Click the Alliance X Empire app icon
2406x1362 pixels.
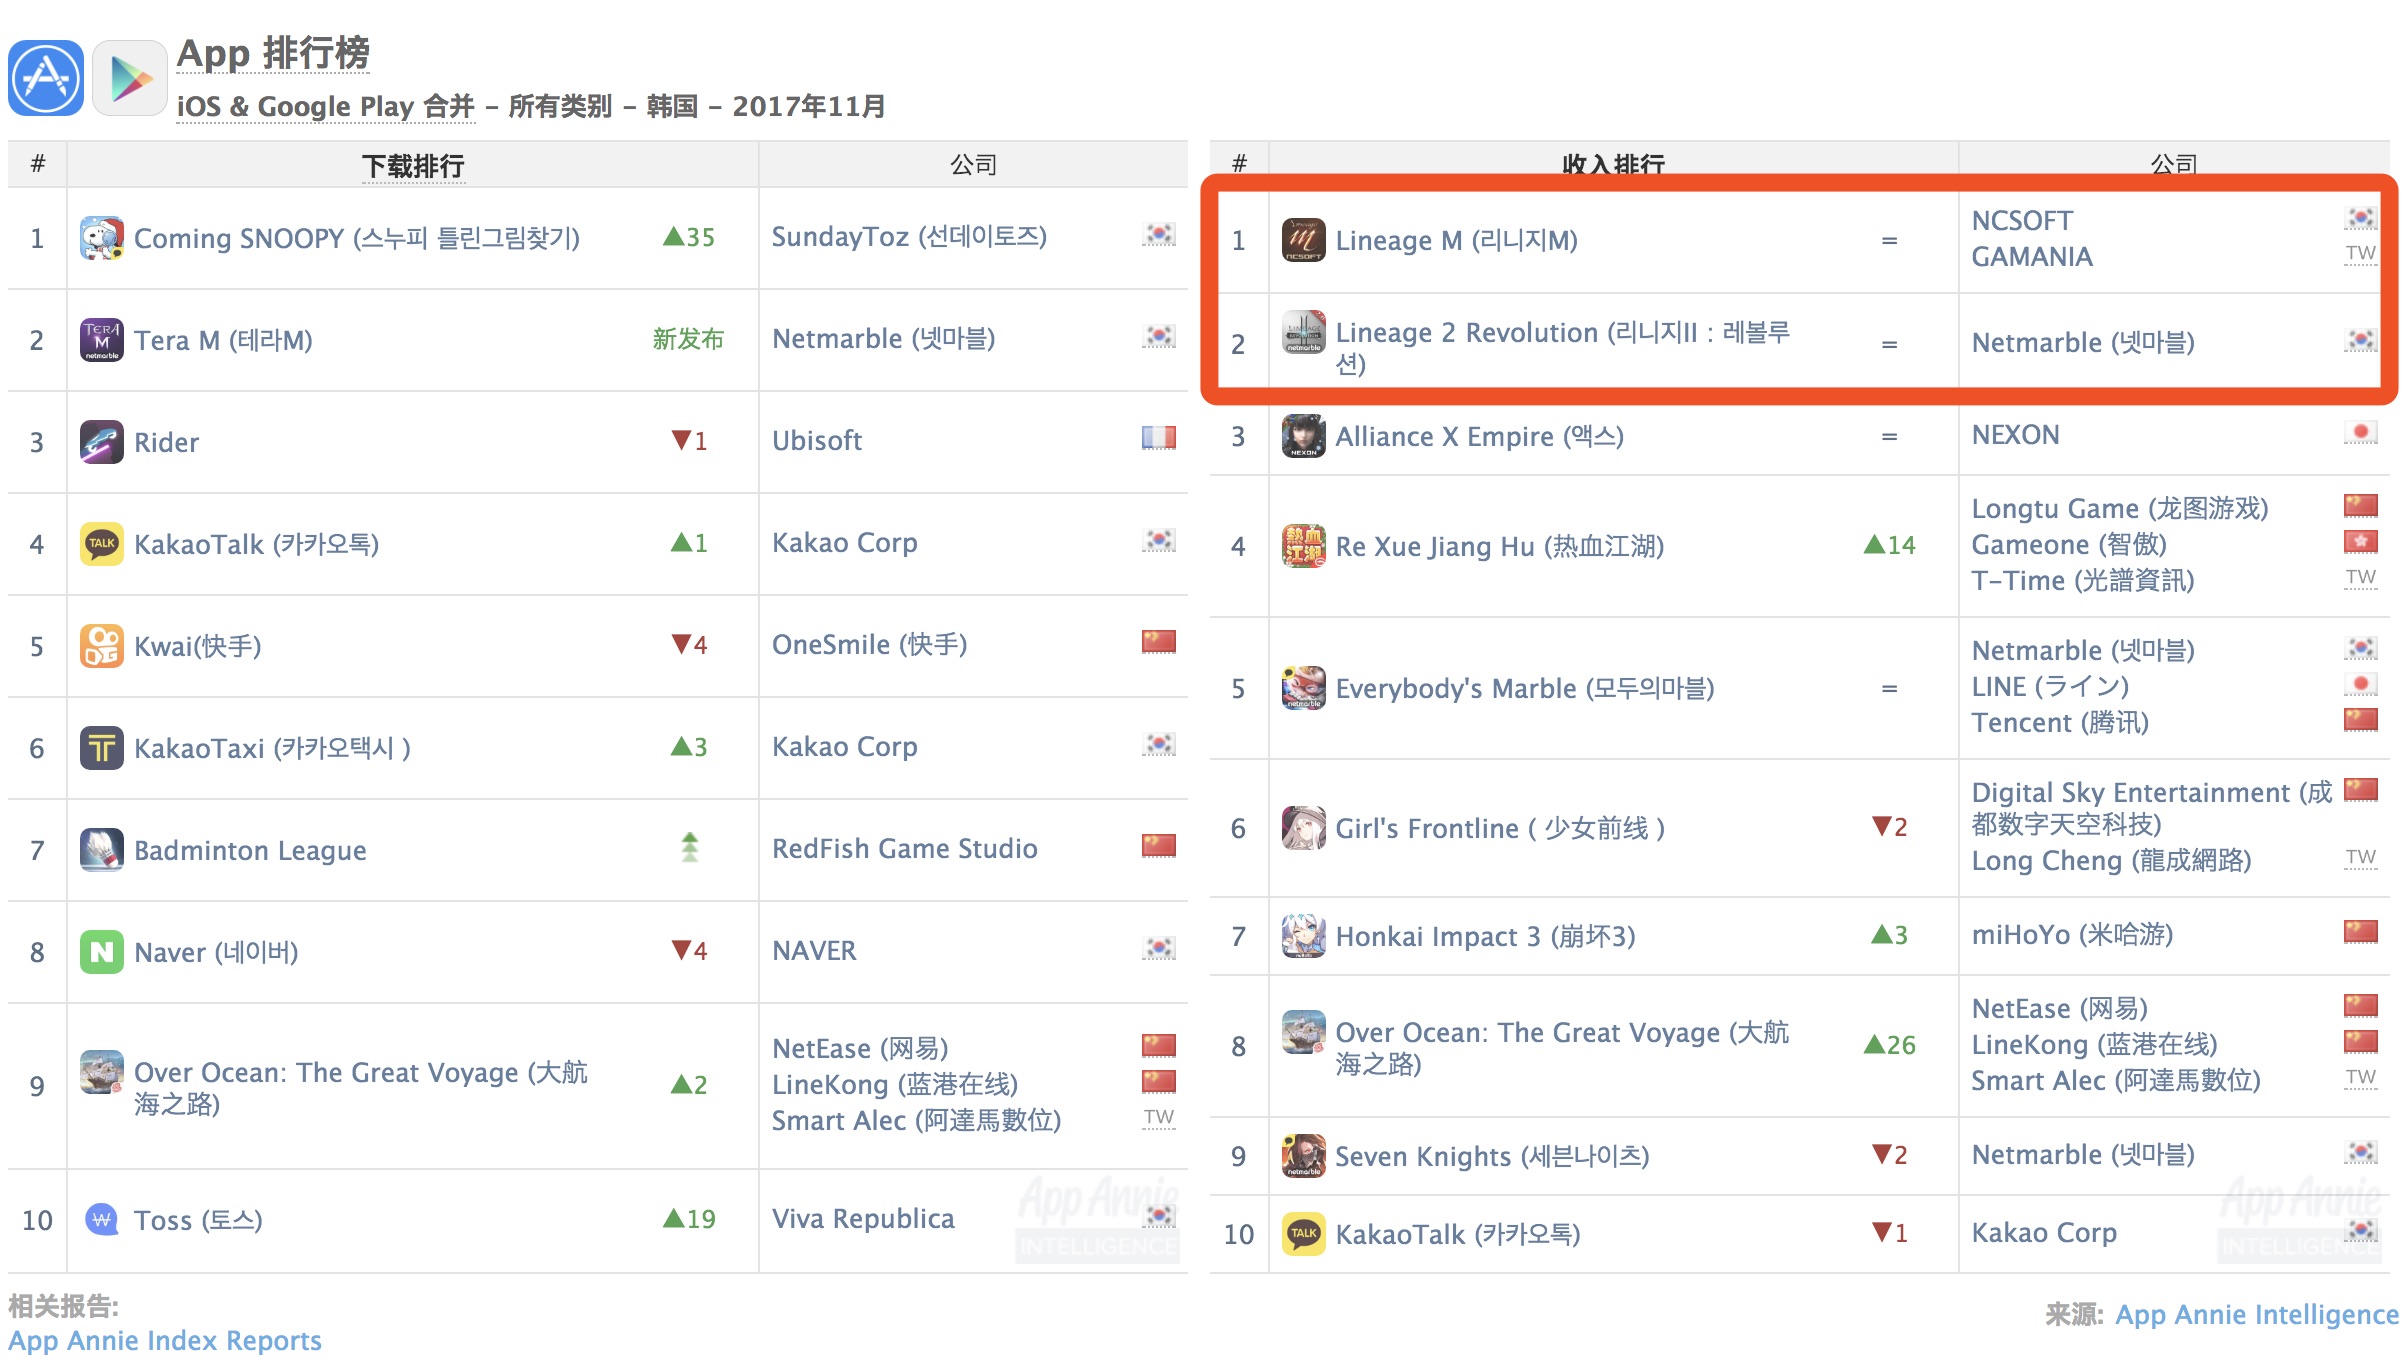tap(1304, 436)
